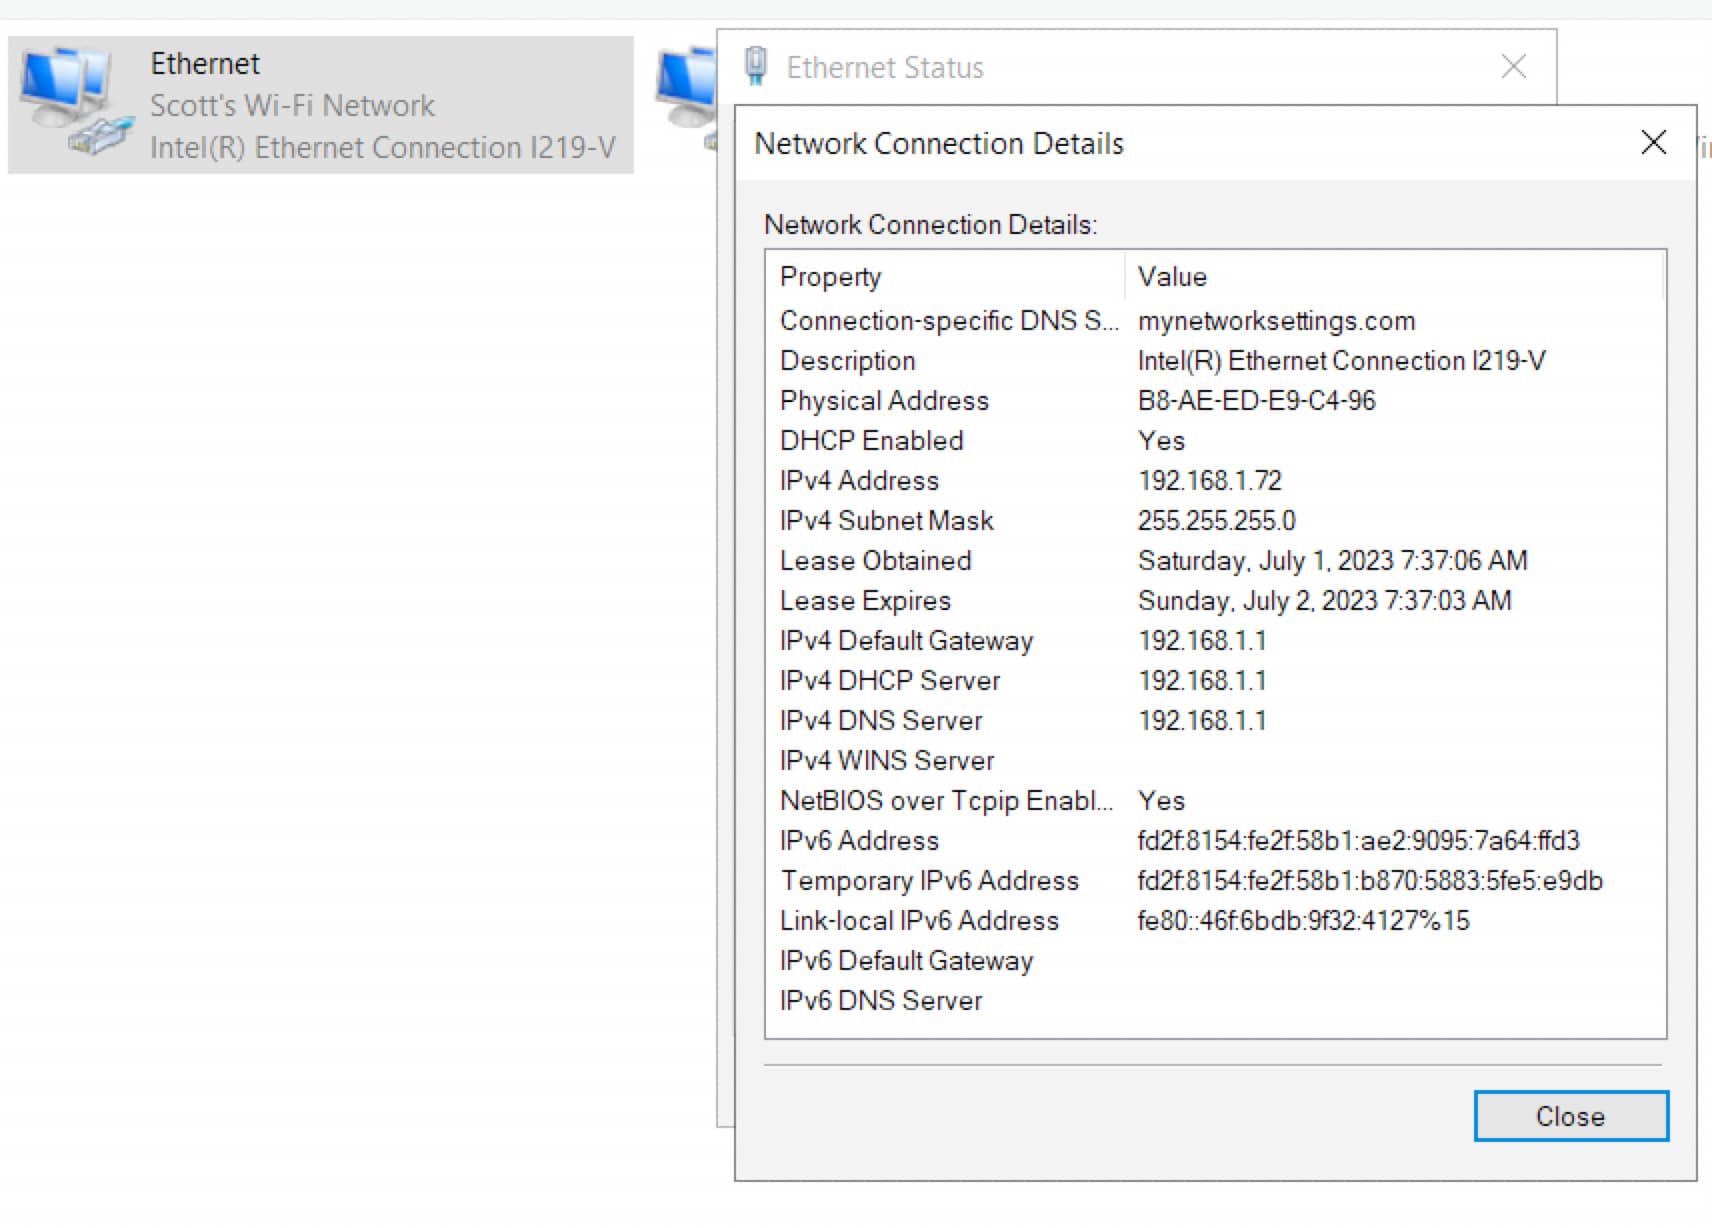Select the Physical Address property
The image size is (1712, 1228).
click(x=884, y=401)
